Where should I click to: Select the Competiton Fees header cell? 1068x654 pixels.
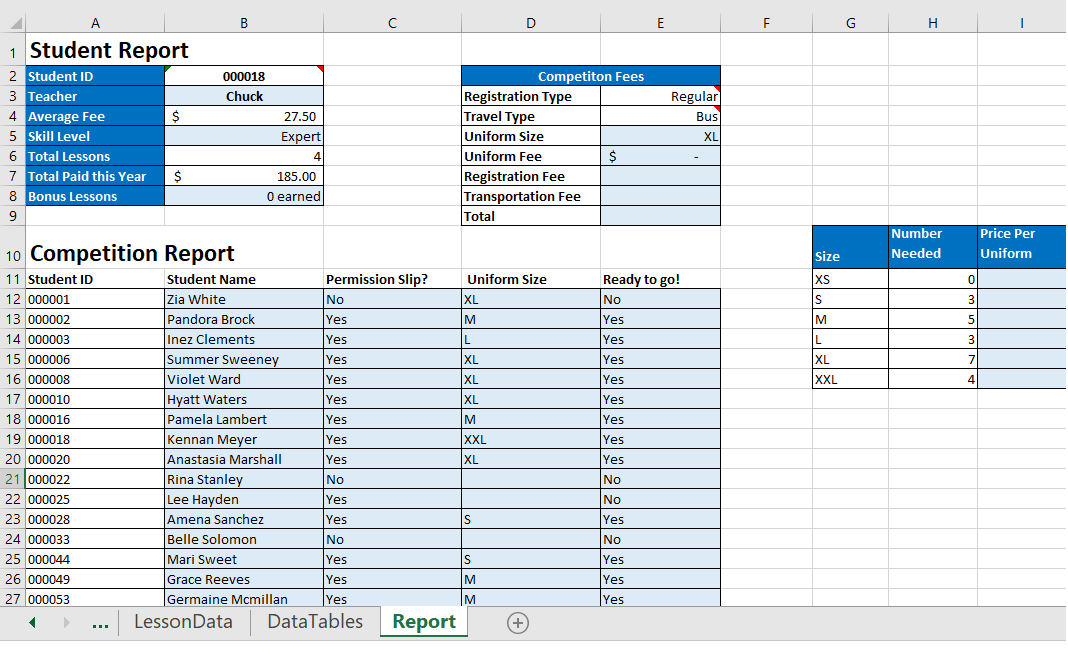pos(590,75)
